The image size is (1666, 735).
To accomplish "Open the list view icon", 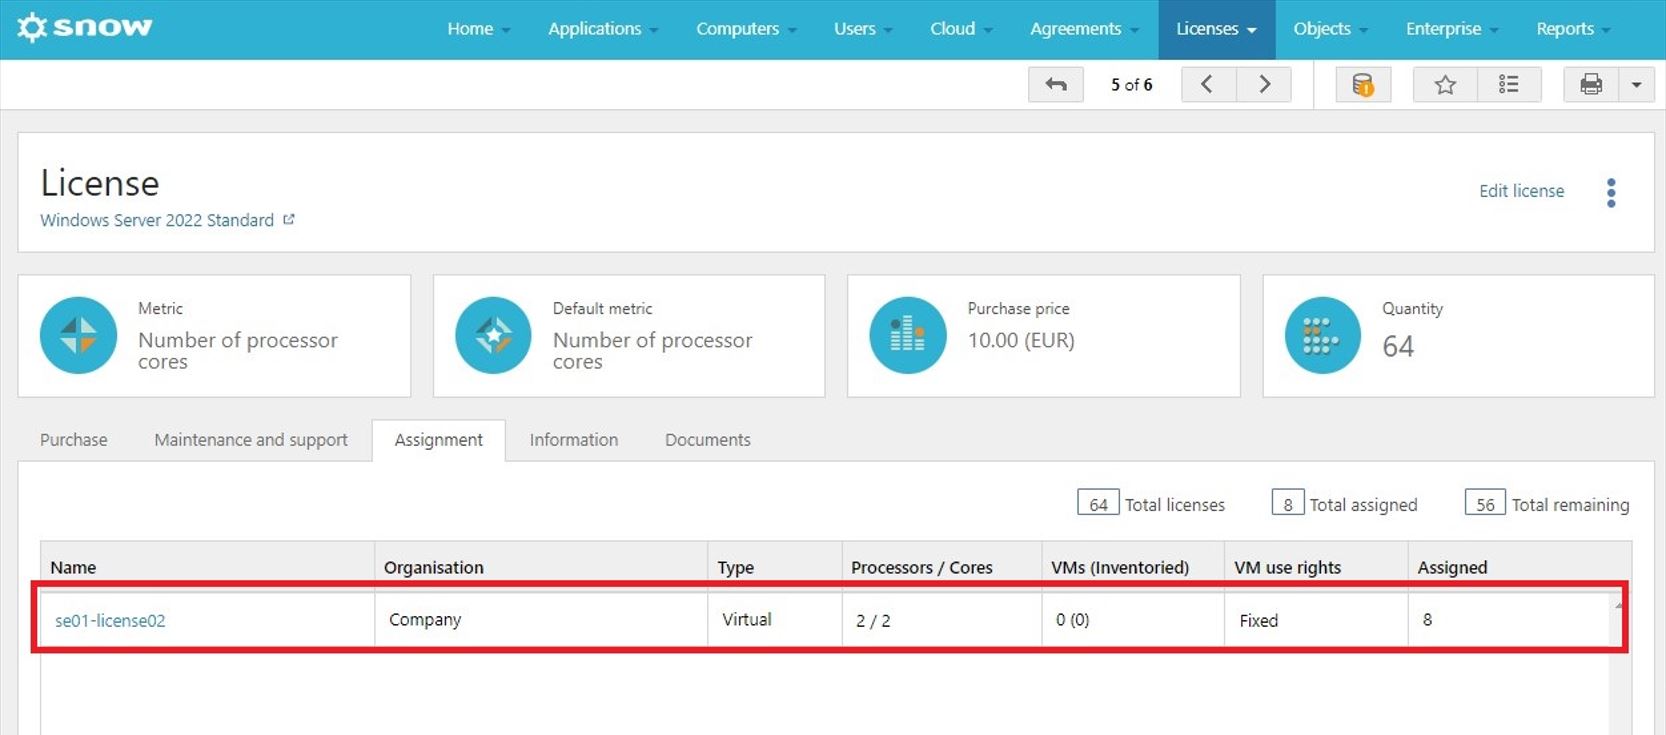I will (x=1509, y=85).
